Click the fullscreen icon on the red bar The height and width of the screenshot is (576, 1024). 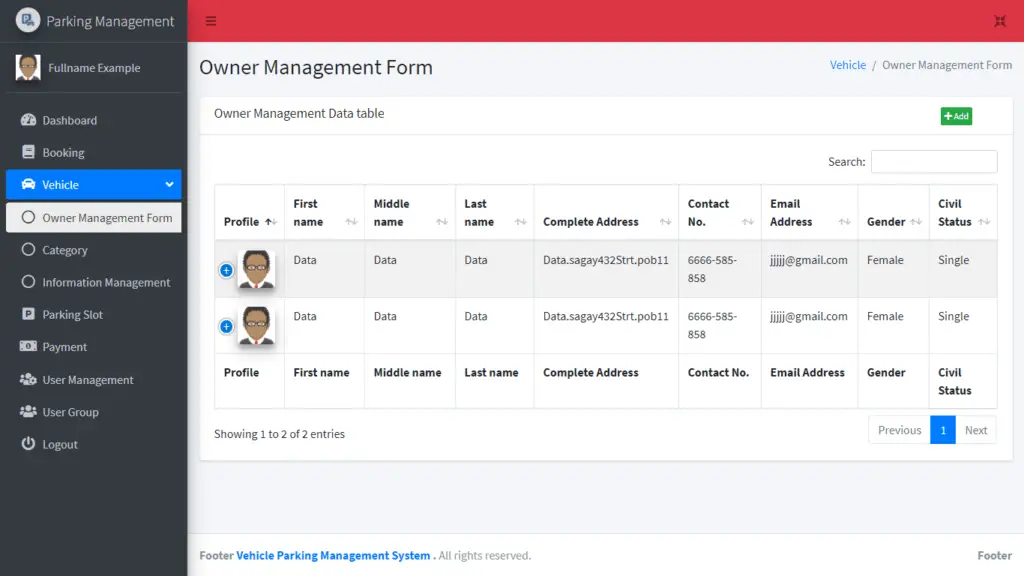coord(1000,20)
